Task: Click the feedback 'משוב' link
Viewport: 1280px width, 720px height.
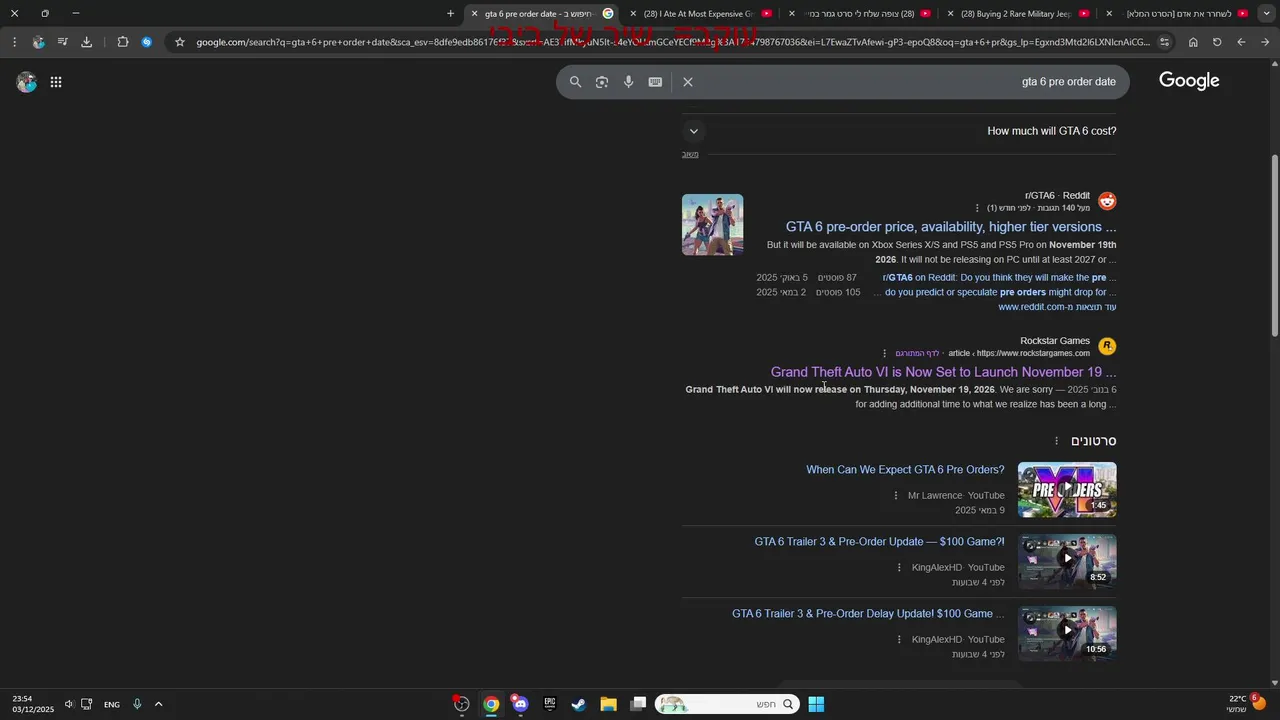Action: (690, 154)
